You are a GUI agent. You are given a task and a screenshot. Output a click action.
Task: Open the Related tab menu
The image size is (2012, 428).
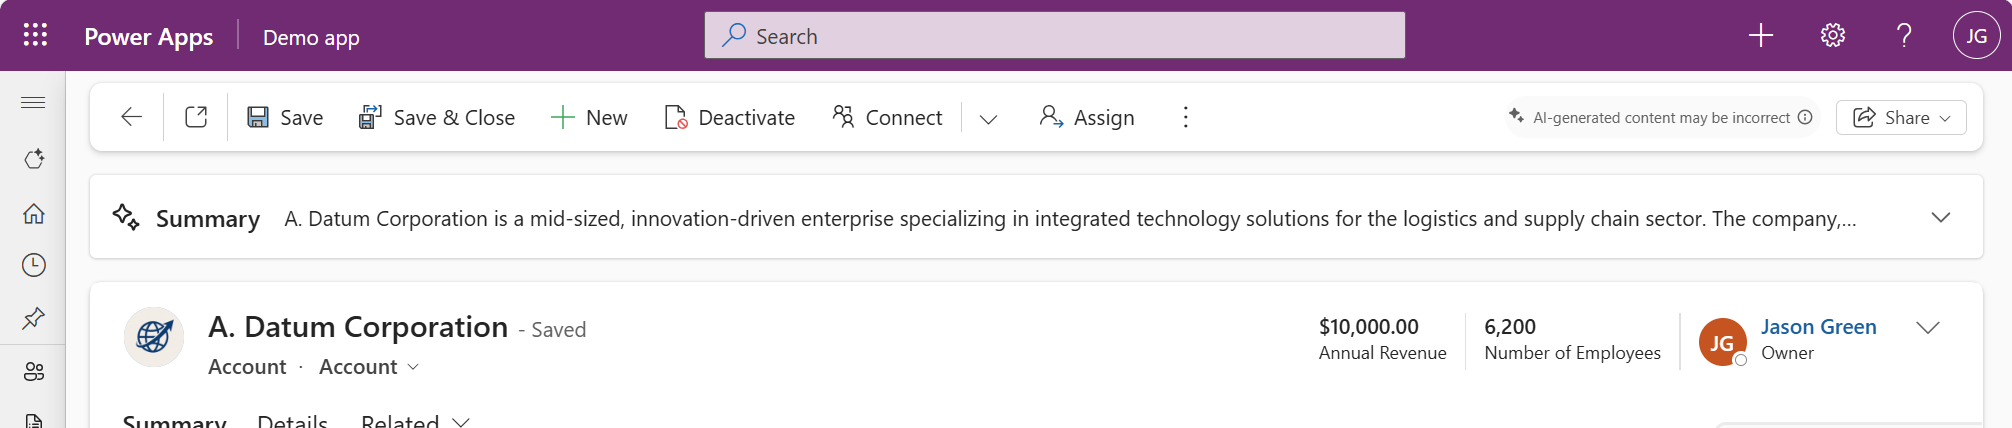pyautogui.click(x=414, y=421)
